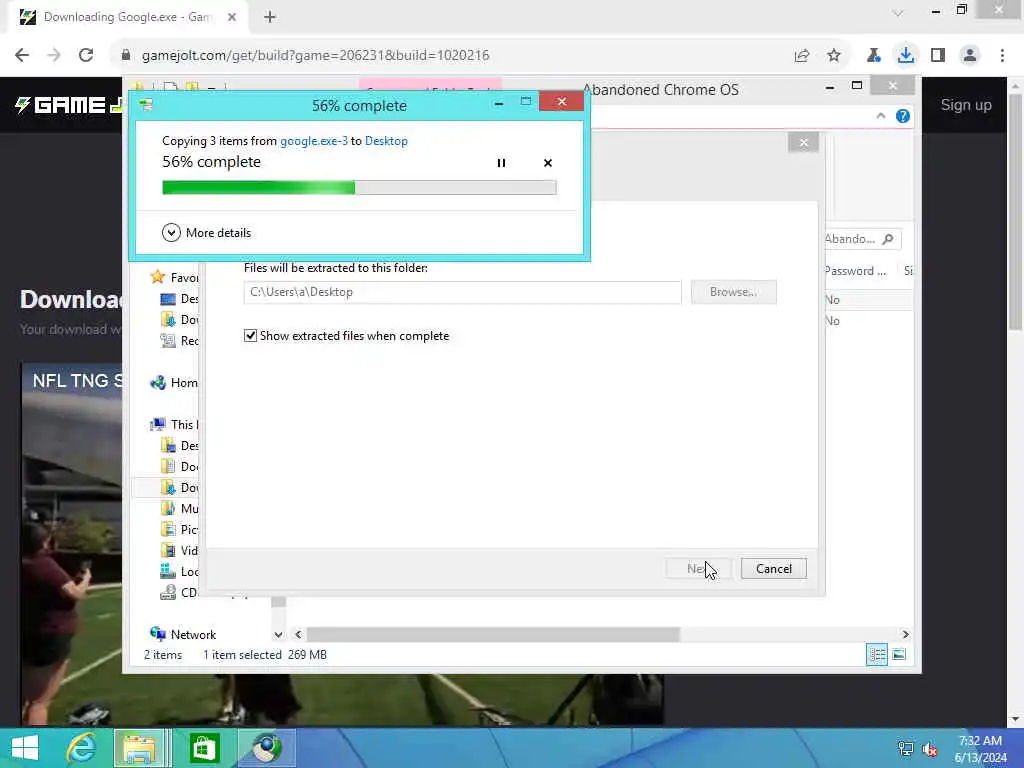Close the extraction wizard with its X
The width and height of the screenshot is (1024, 768).
point(803,142)
